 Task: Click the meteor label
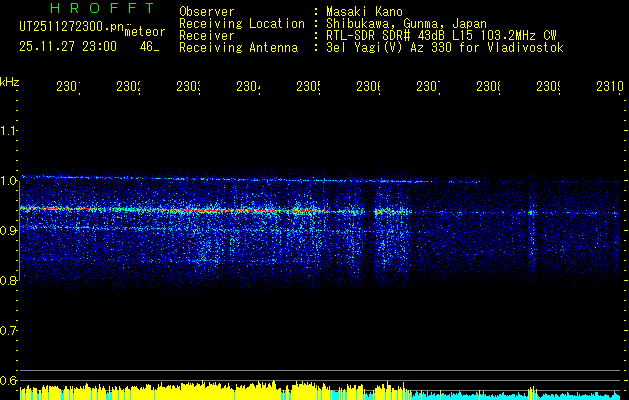145,32
